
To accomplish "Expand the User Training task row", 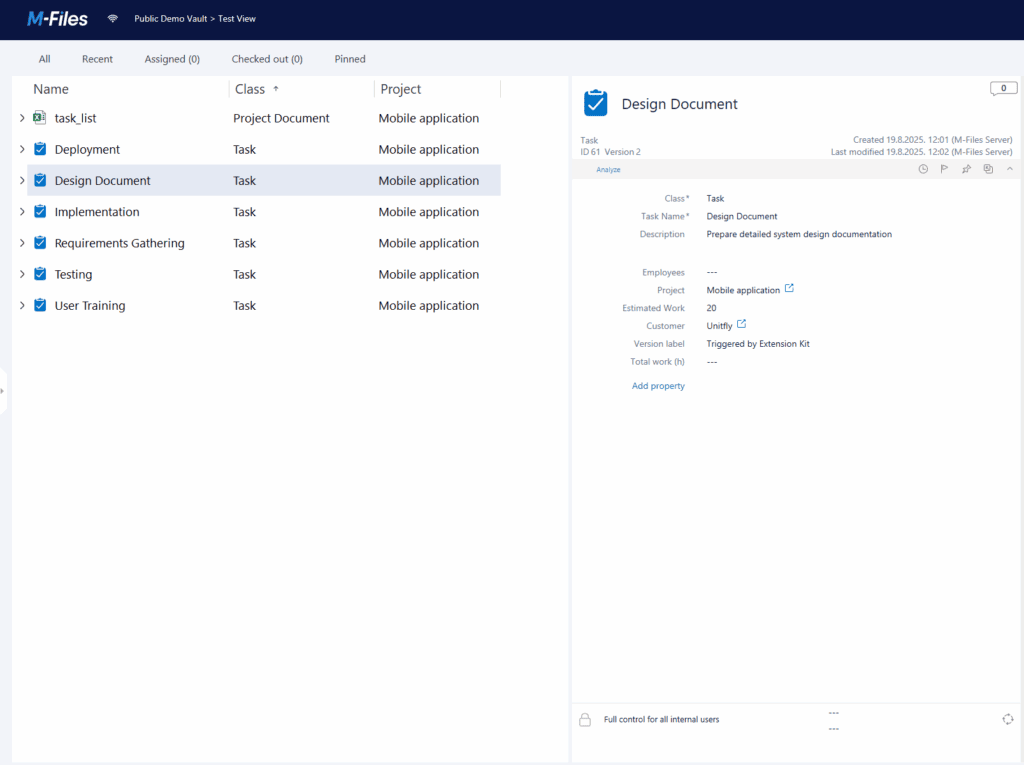I will click(22, 306).
